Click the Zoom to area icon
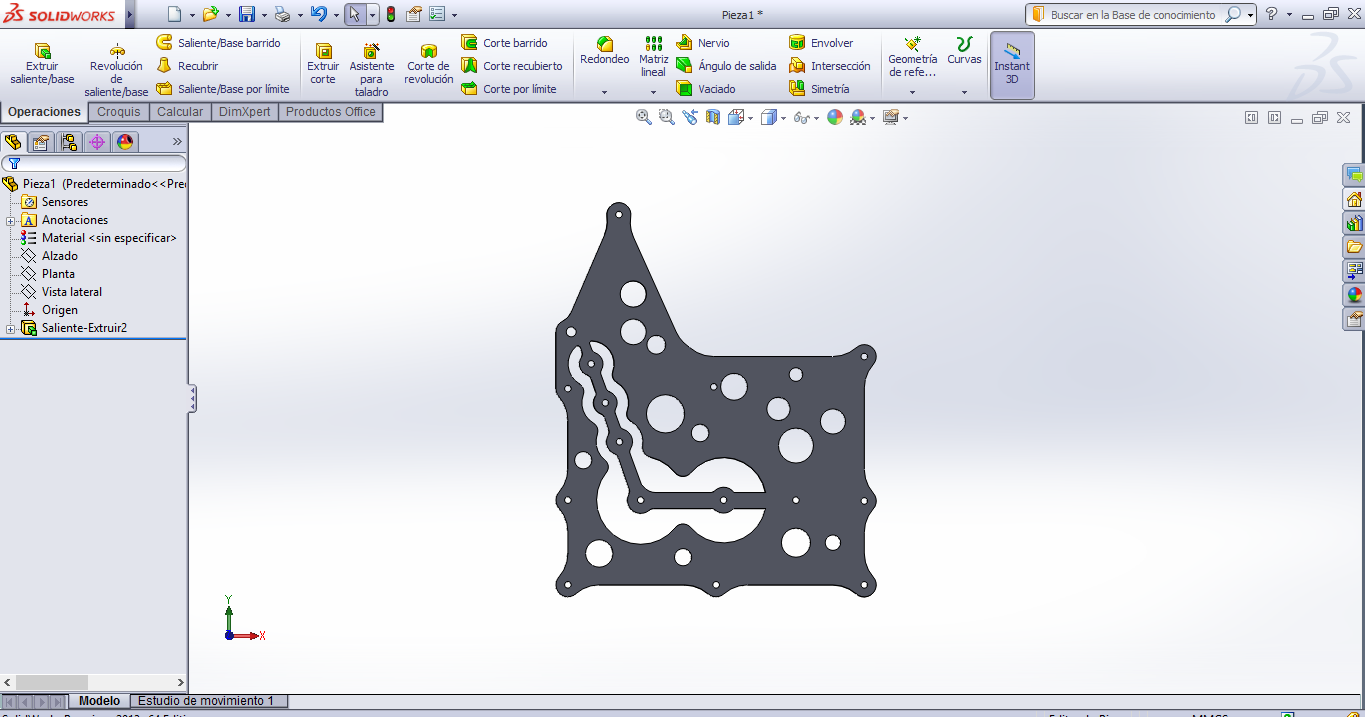Viewport: 1365px width, 717px height. click(x=667, y=117)
